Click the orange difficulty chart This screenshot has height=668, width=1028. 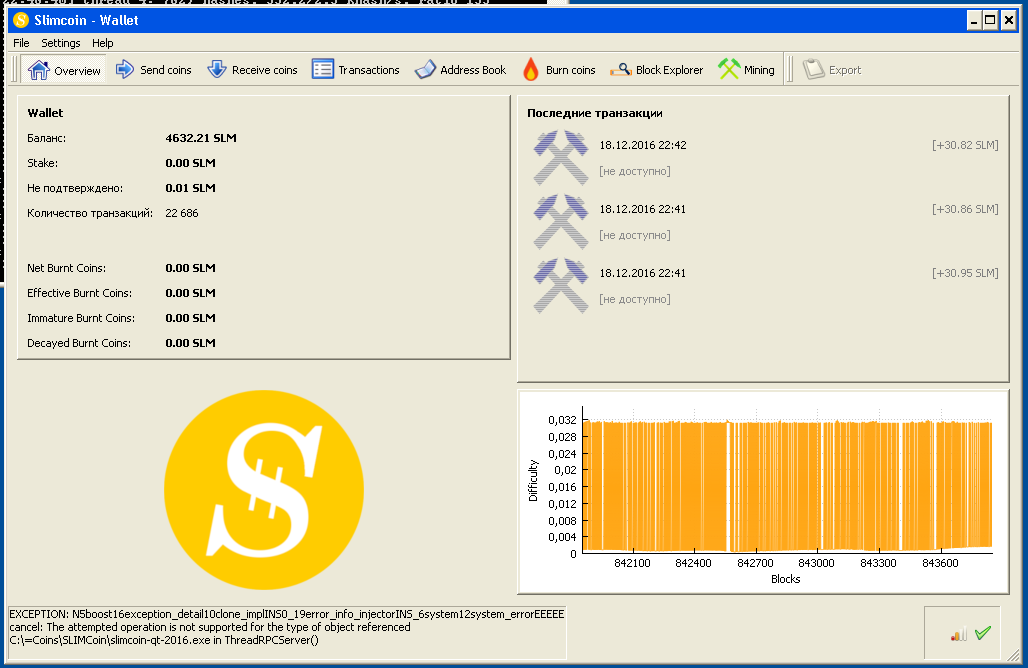[787, 486]
